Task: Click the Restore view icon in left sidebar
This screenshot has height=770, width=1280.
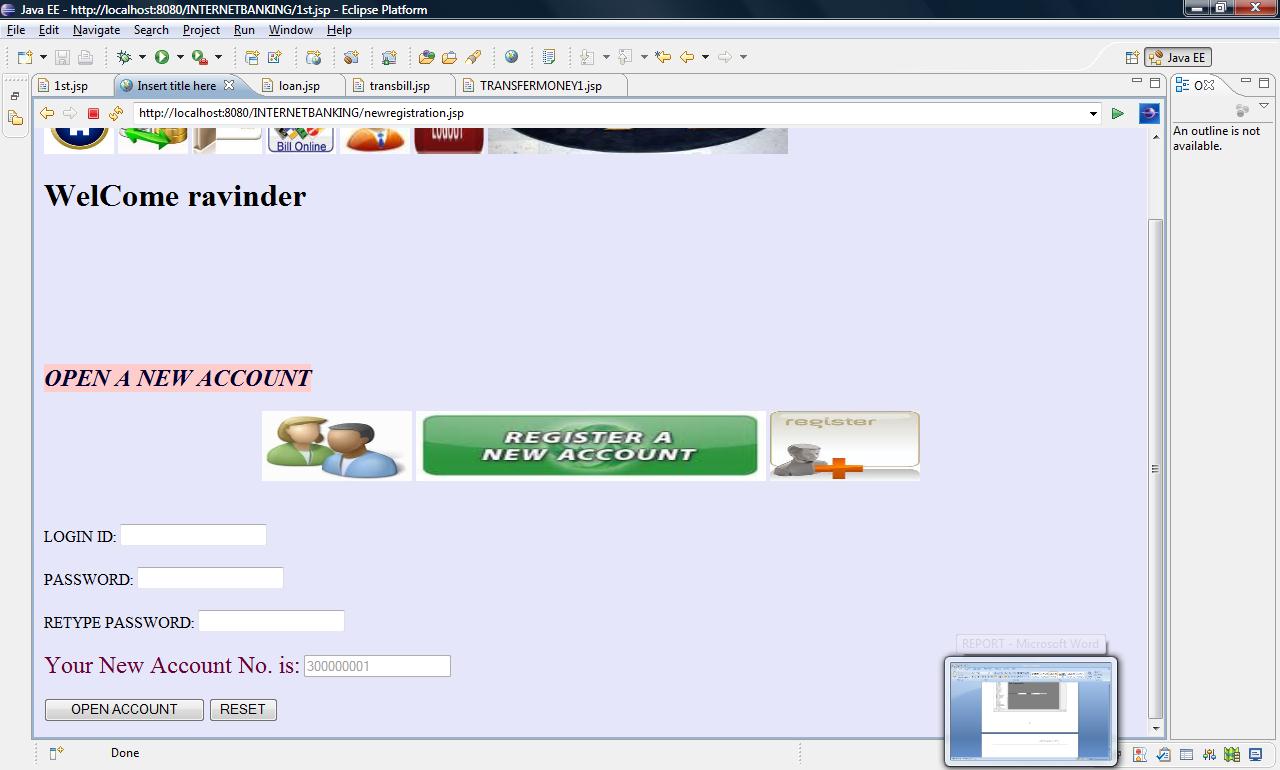Action: pyautogui.click(x=15, y=96)
